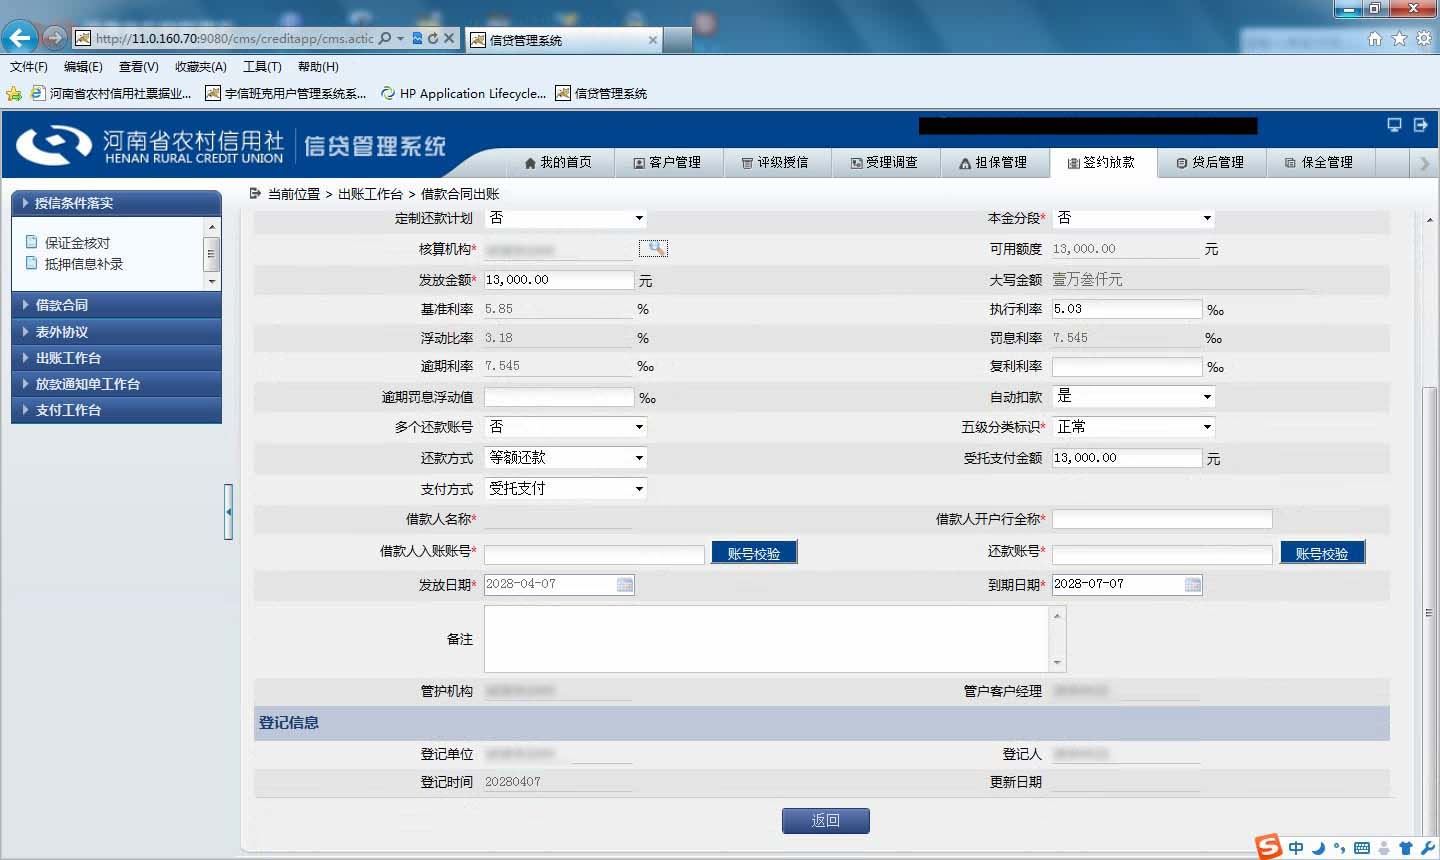Switch to 保全管理 tab

pyautogui.click(x=1319, y=162)
